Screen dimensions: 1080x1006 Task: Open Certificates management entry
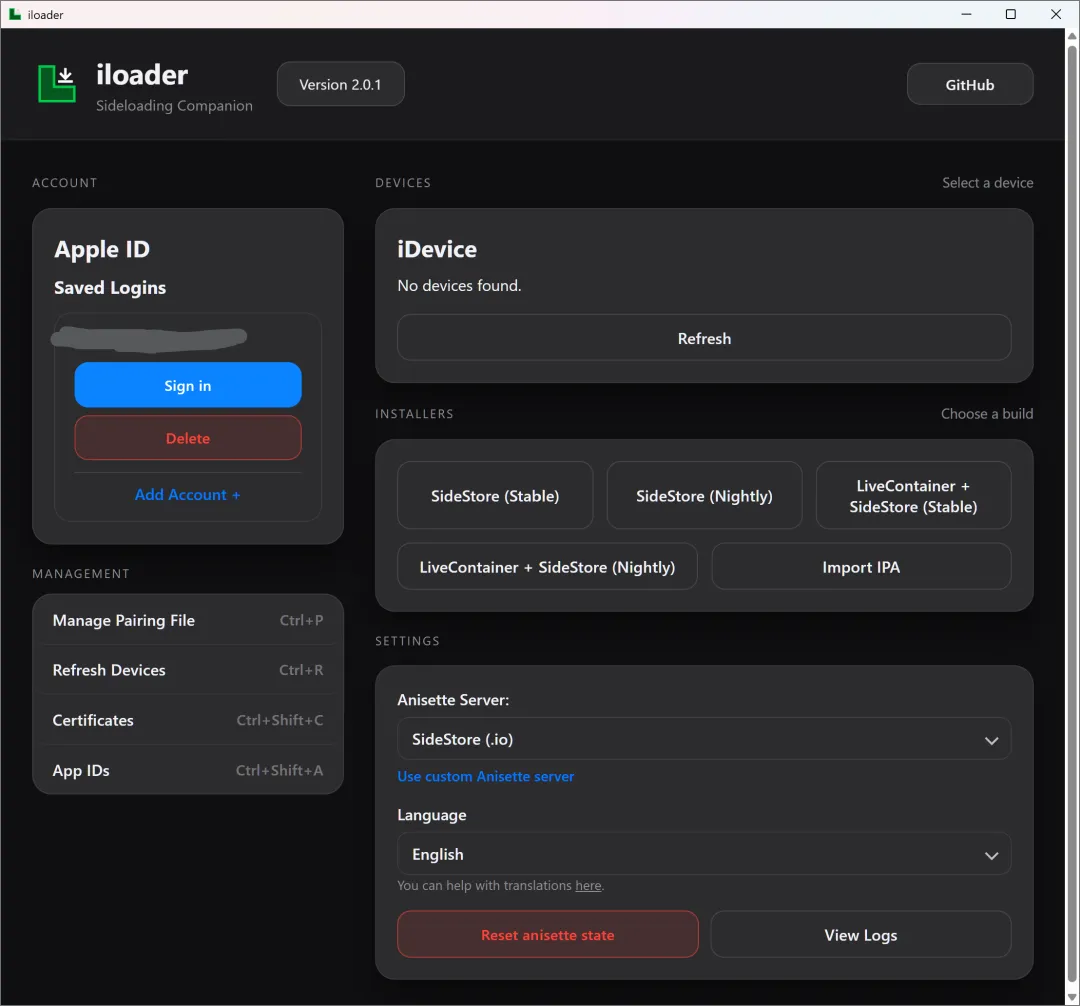tap(188, 720)
